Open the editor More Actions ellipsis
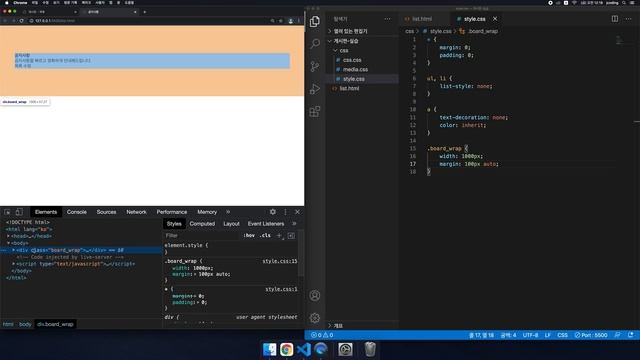The image size is (640, 360). (629, 19)
